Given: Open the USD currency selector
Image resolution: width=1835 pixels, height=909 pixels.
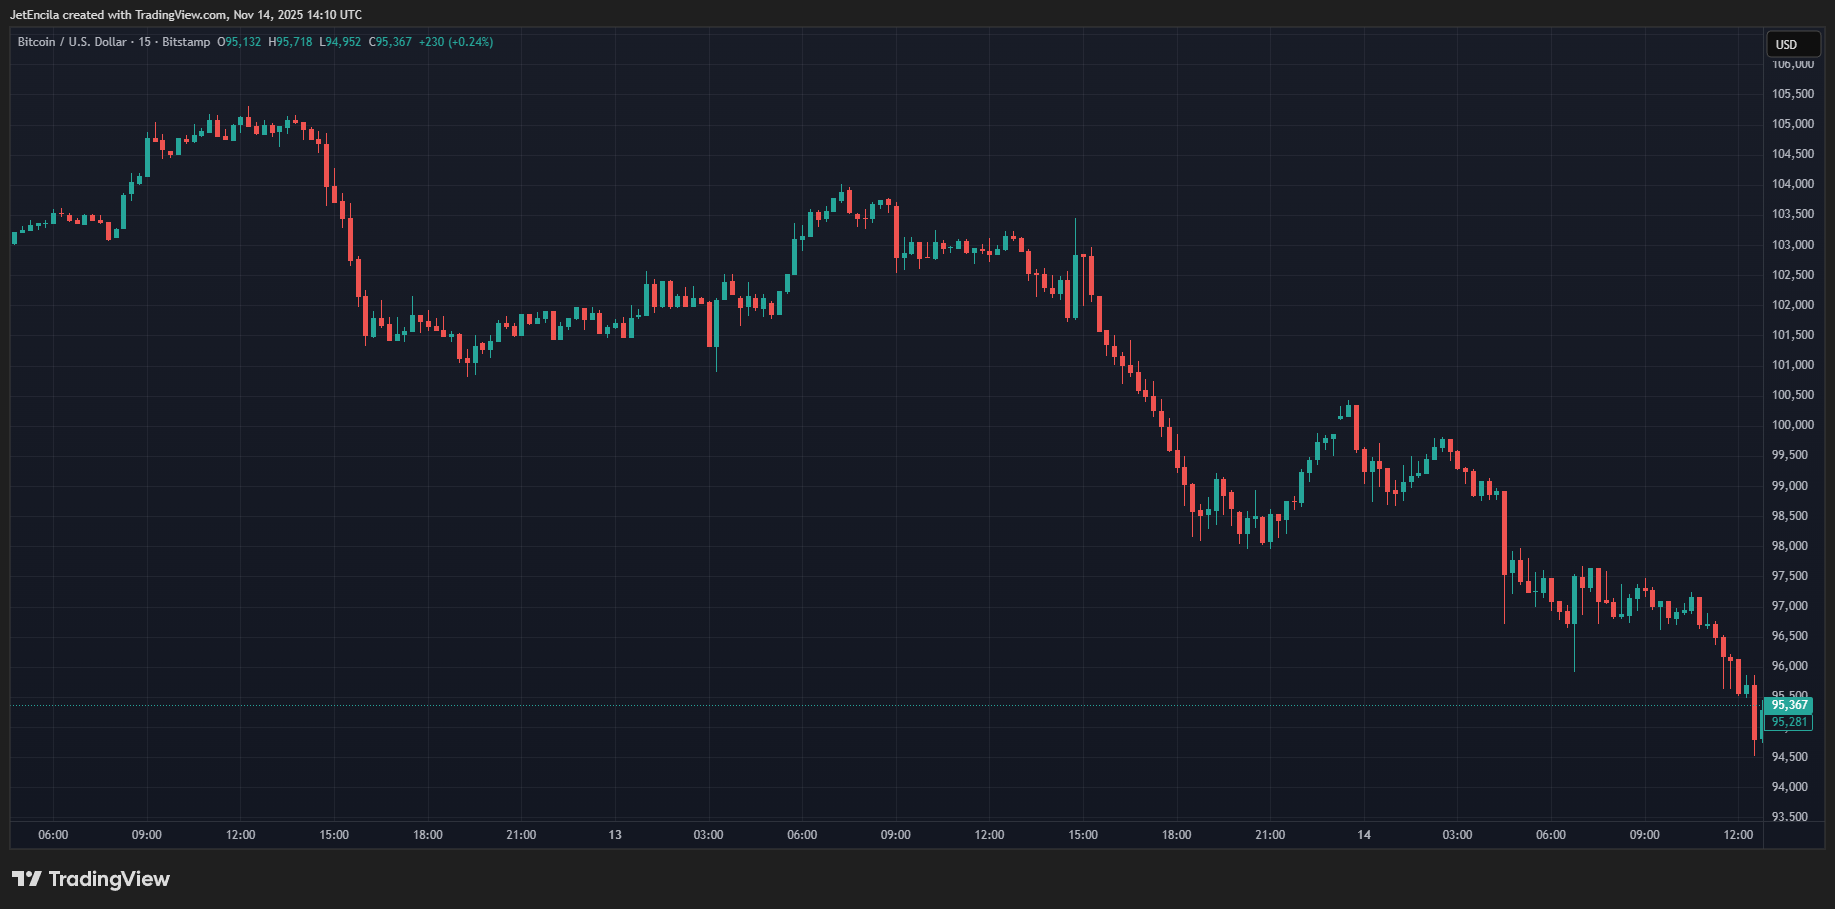Looking at the screenshot, I should click(x=1791, y=44).
